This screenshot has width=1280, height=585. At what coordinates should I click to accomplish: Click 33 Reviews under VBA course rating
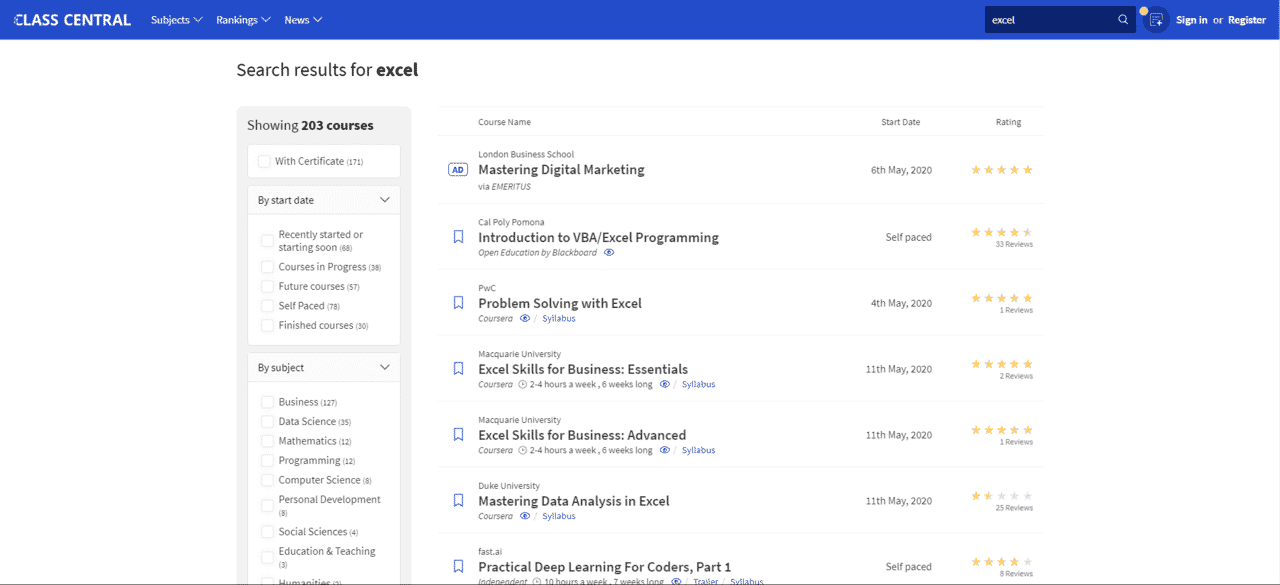pyautogui.click(x=1014, y=244)
